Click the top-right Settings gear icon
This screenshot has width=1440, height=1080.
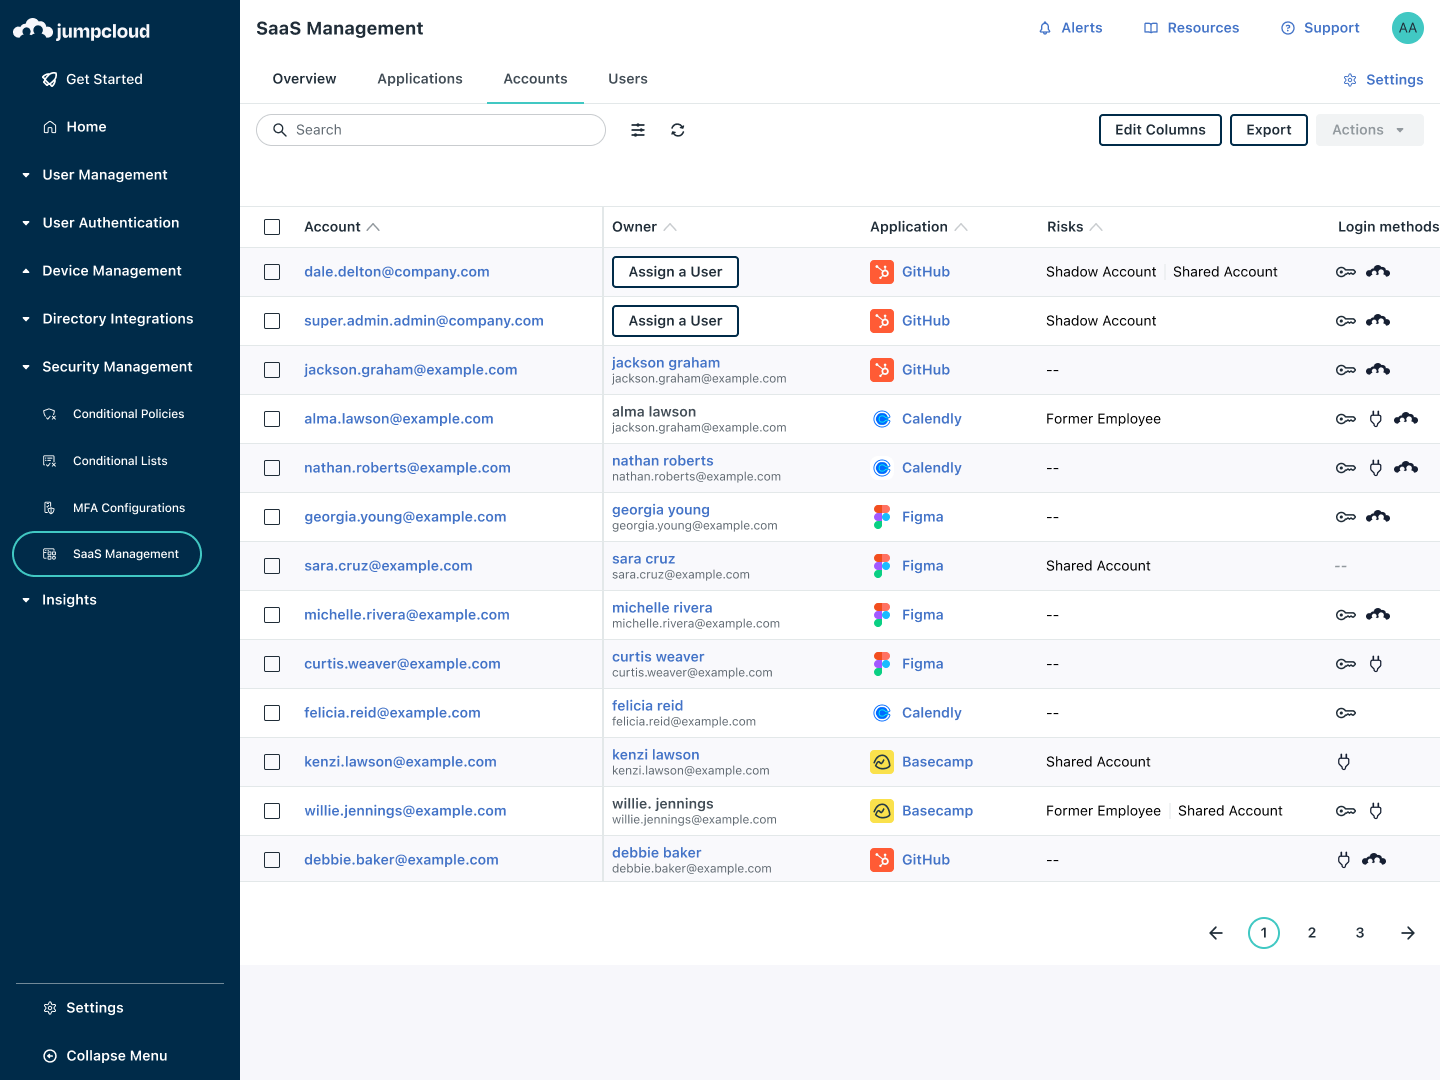click(x=1350, y=80)
